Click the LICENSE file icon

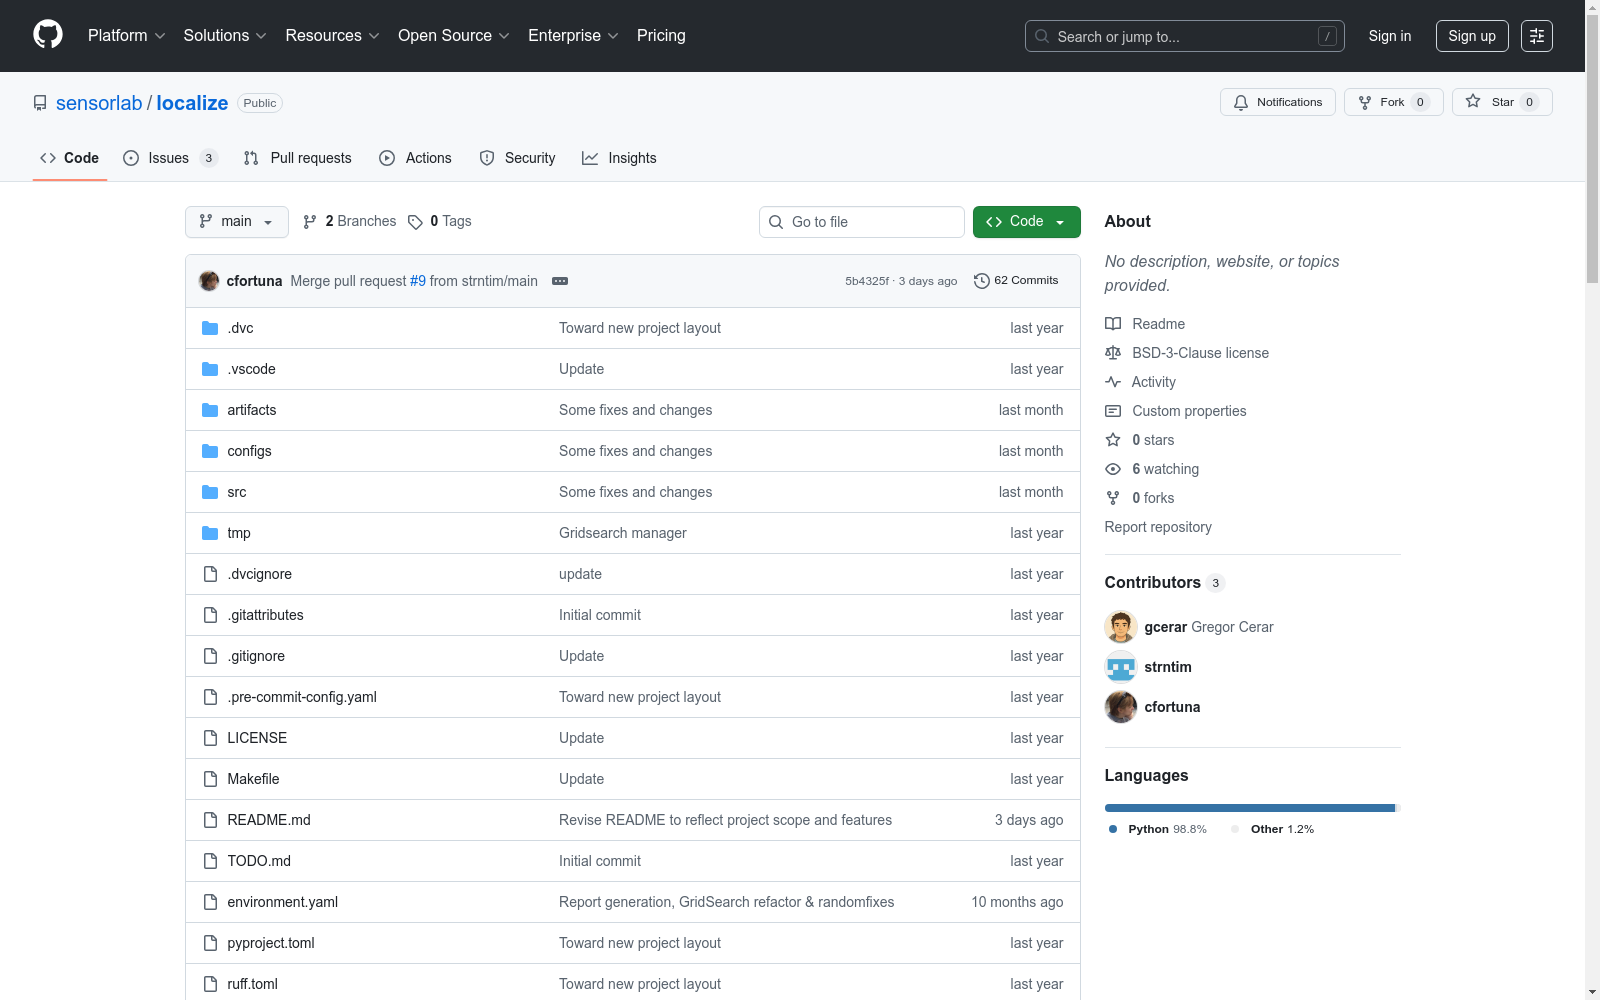(210, 738)
